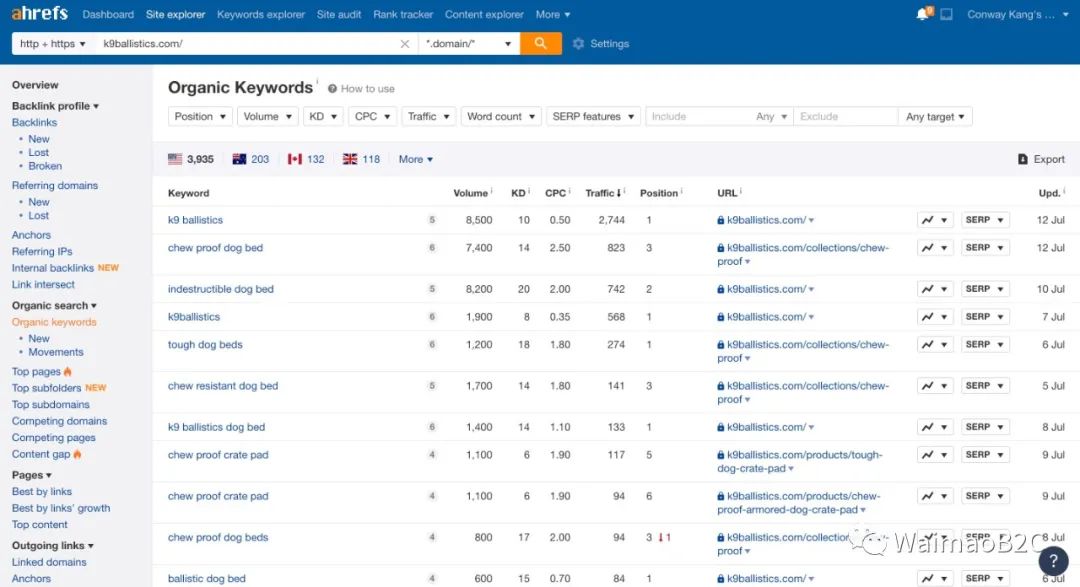Open the chew proof dog bed keyword link

point(215,248)
